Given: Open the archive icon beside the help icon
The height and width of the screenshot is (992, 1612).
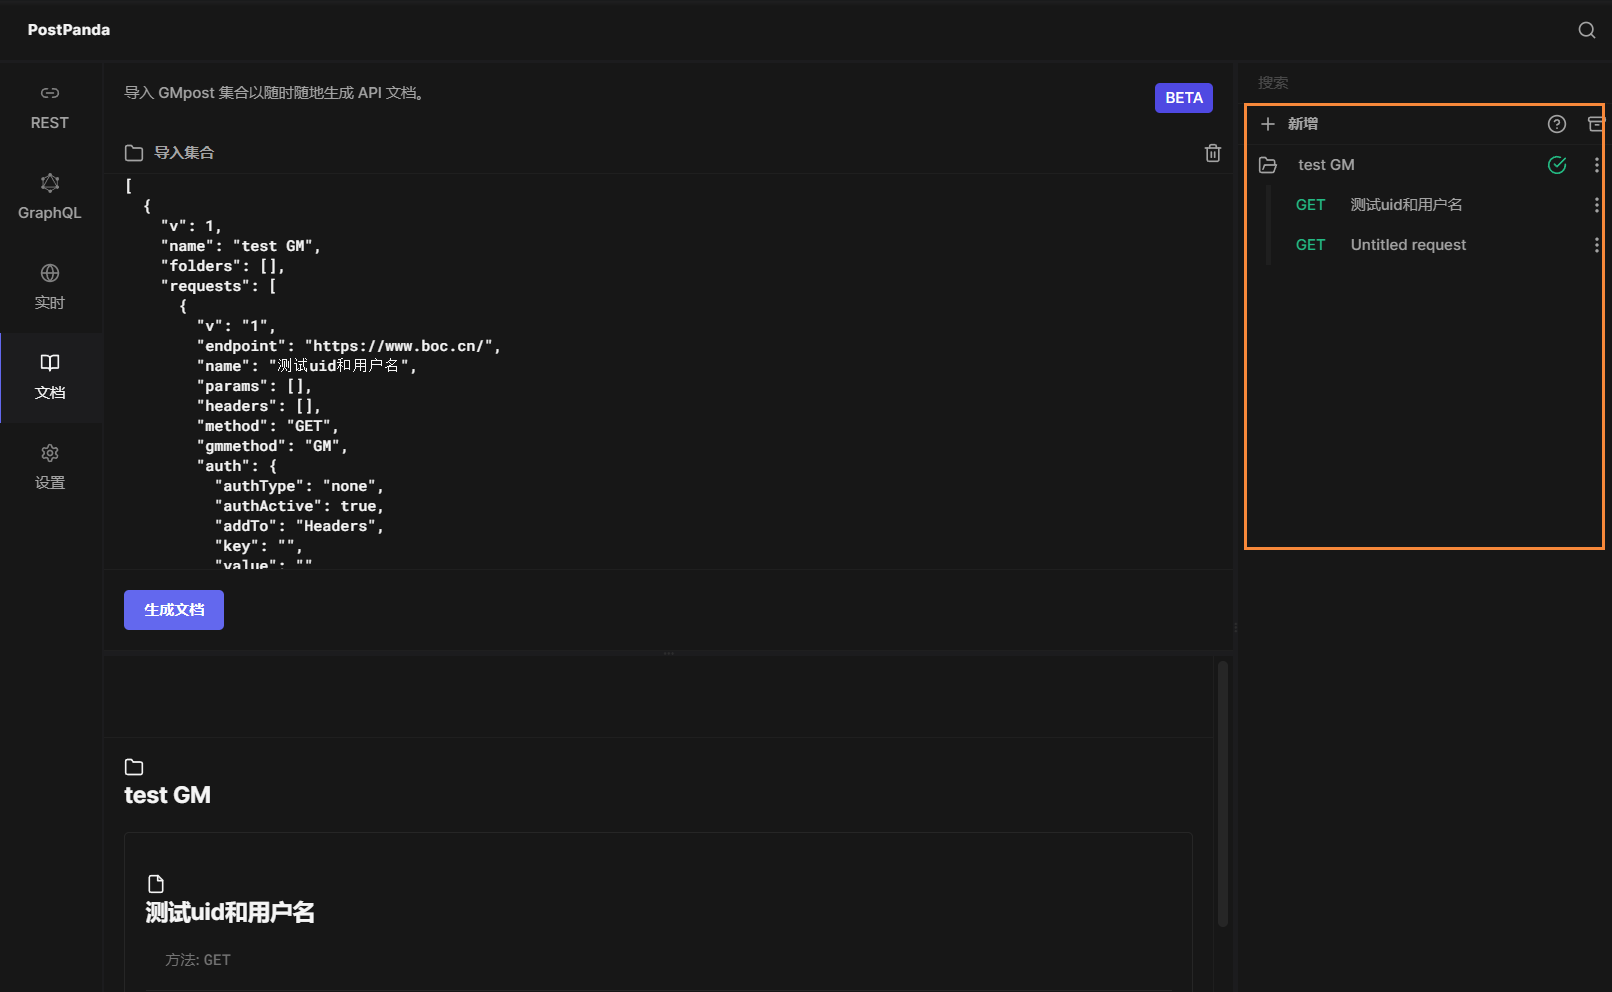Looking at the screenshot, I should coord(1596,123).
